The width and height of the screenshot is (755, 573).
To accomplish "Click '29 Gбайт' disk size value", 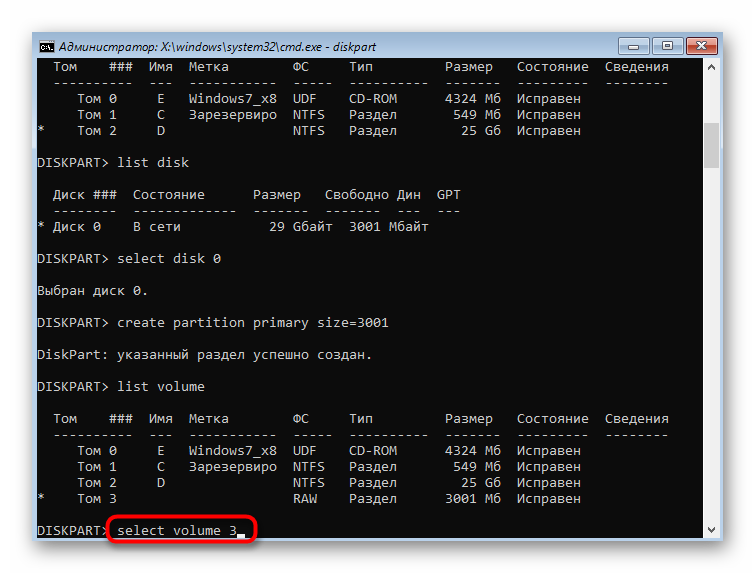I will pos(300,227).
